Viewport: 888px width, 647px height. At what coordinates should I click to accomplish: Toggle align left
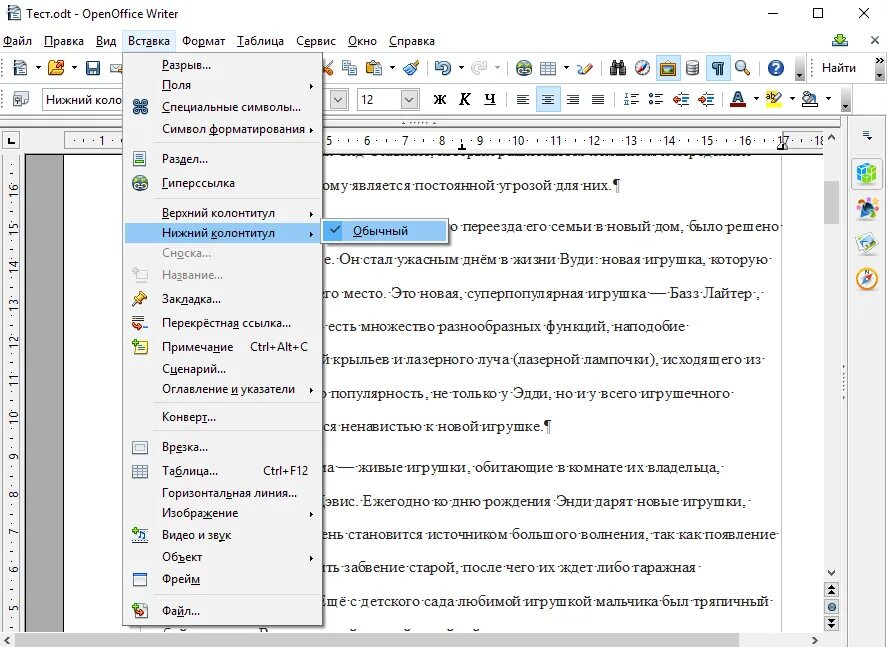click(x=523, y=100)
